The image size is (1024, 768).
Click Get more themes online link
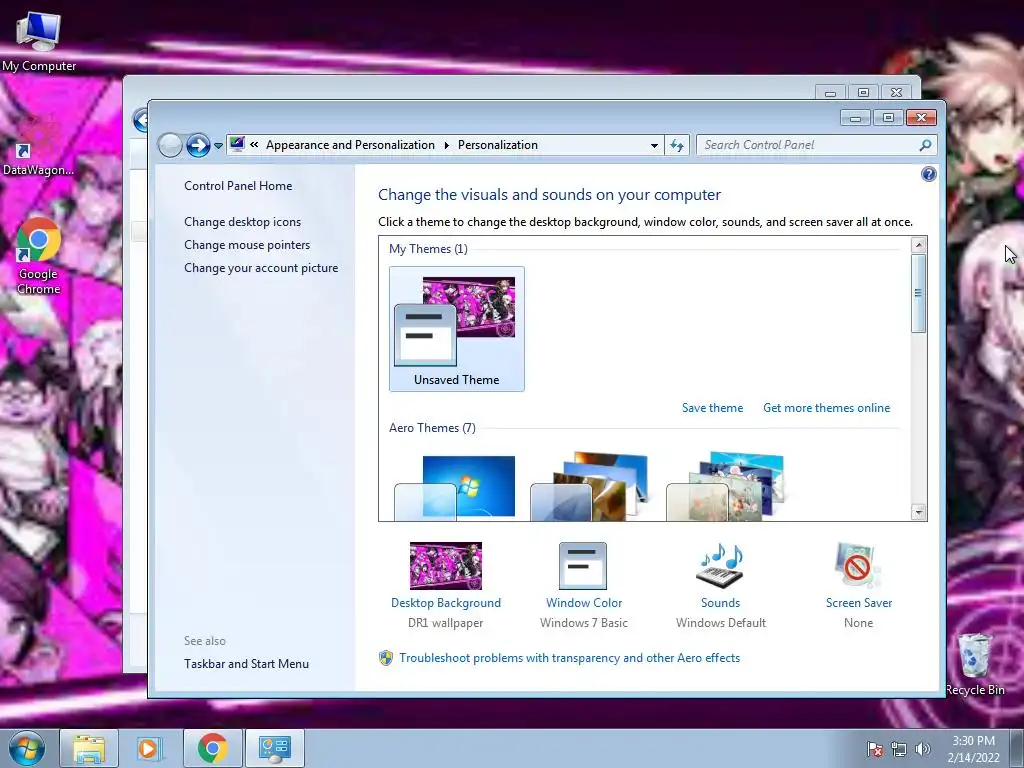[826, 408]
